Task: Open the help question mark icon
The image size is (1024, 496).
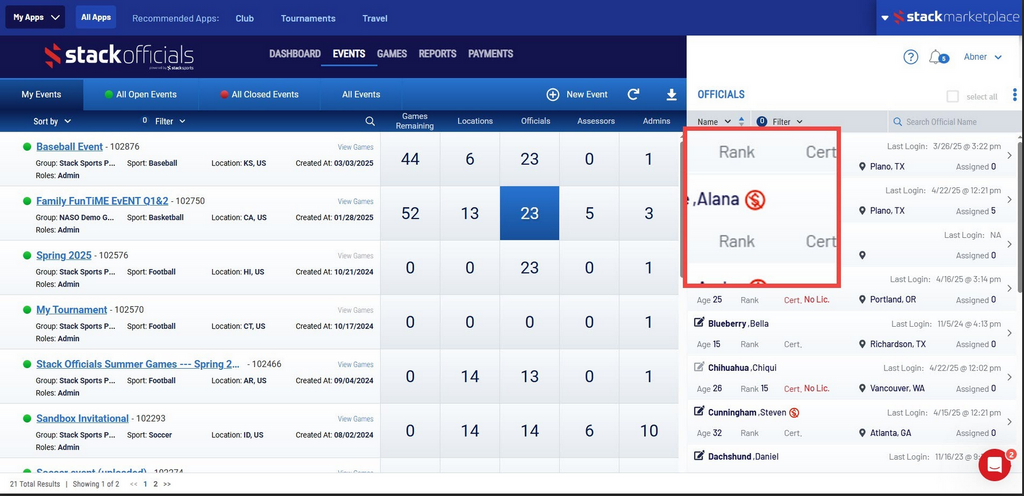Action: (x=910, y=57)
